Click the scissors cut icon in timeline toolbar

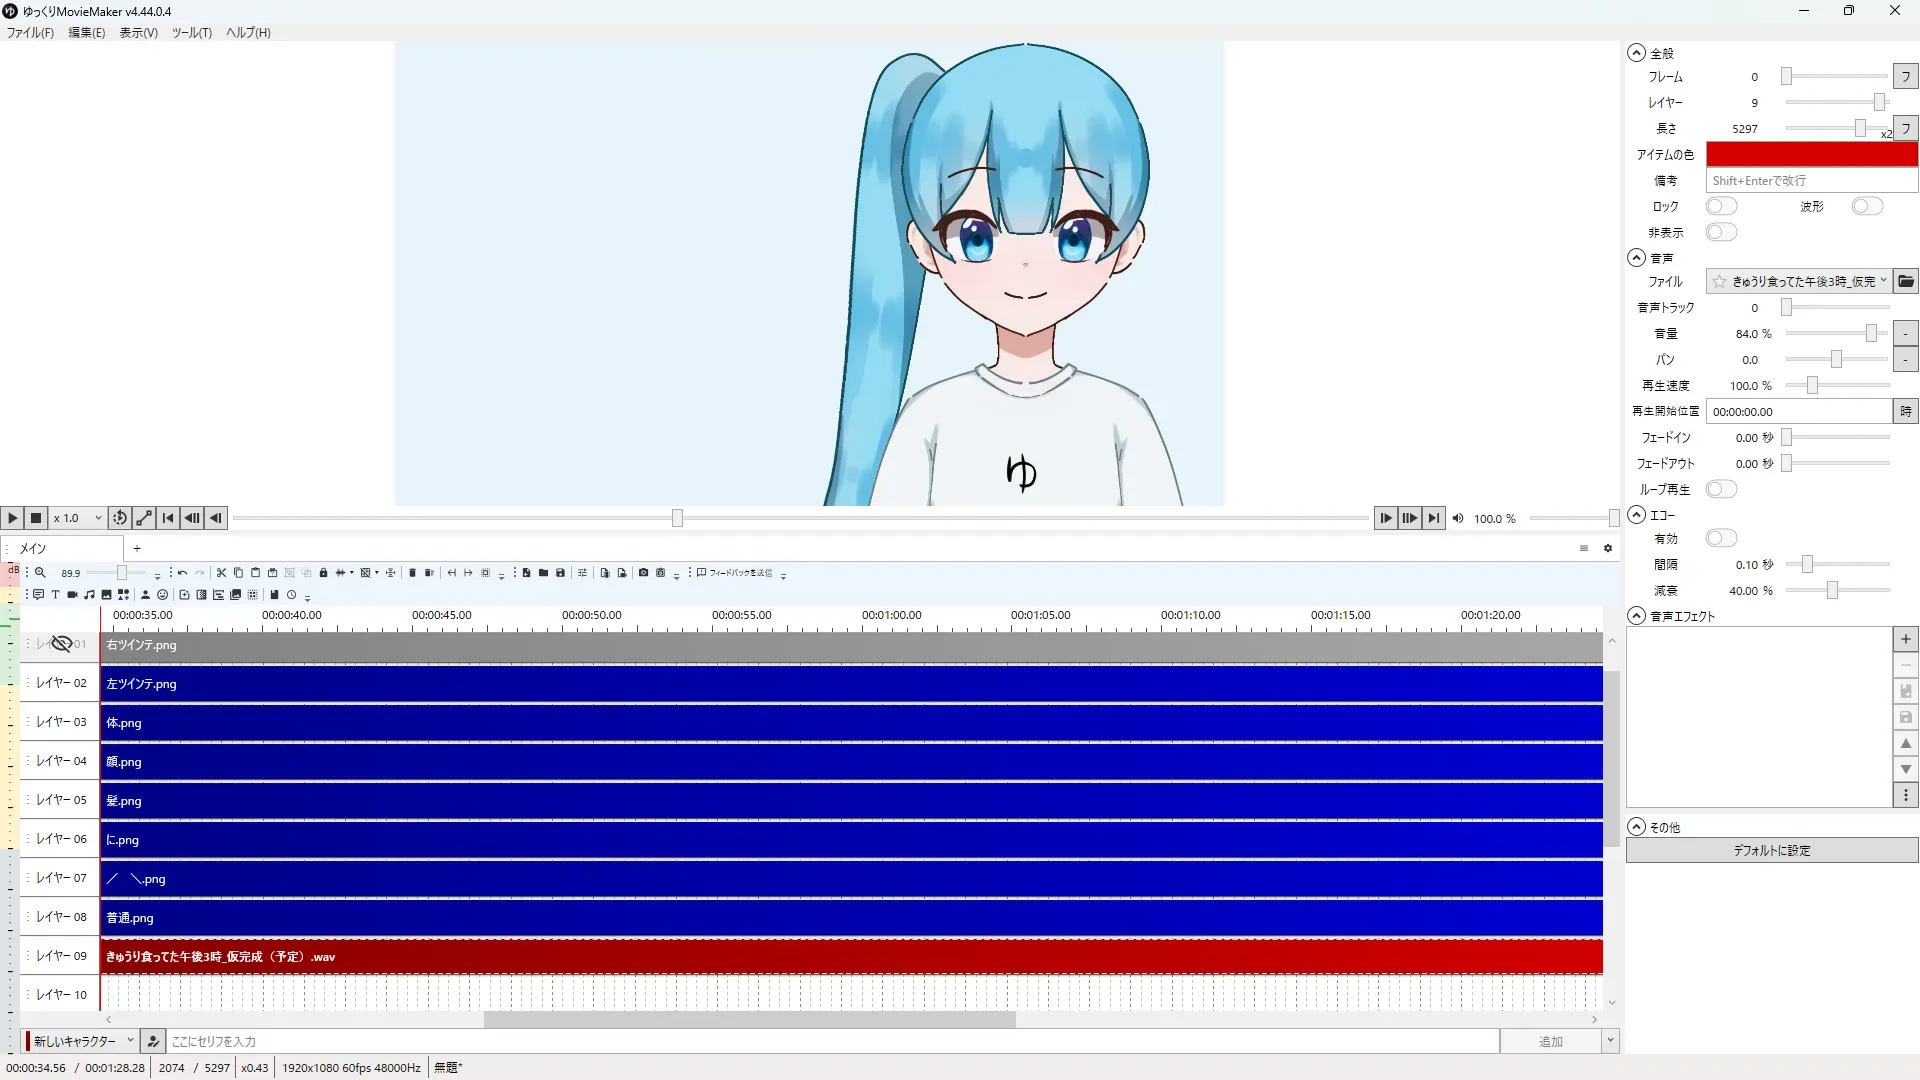(x=221, y=573)
